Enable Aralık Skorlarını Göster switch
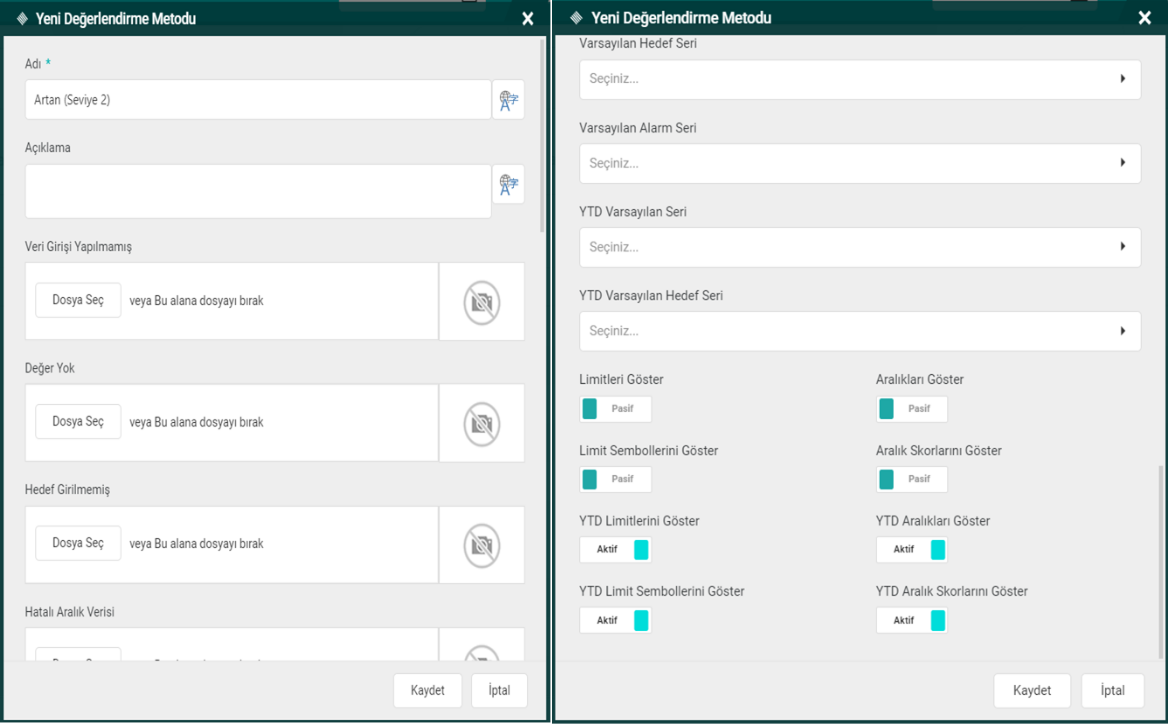The image size is (1168, 724). (x=911, y=479)
